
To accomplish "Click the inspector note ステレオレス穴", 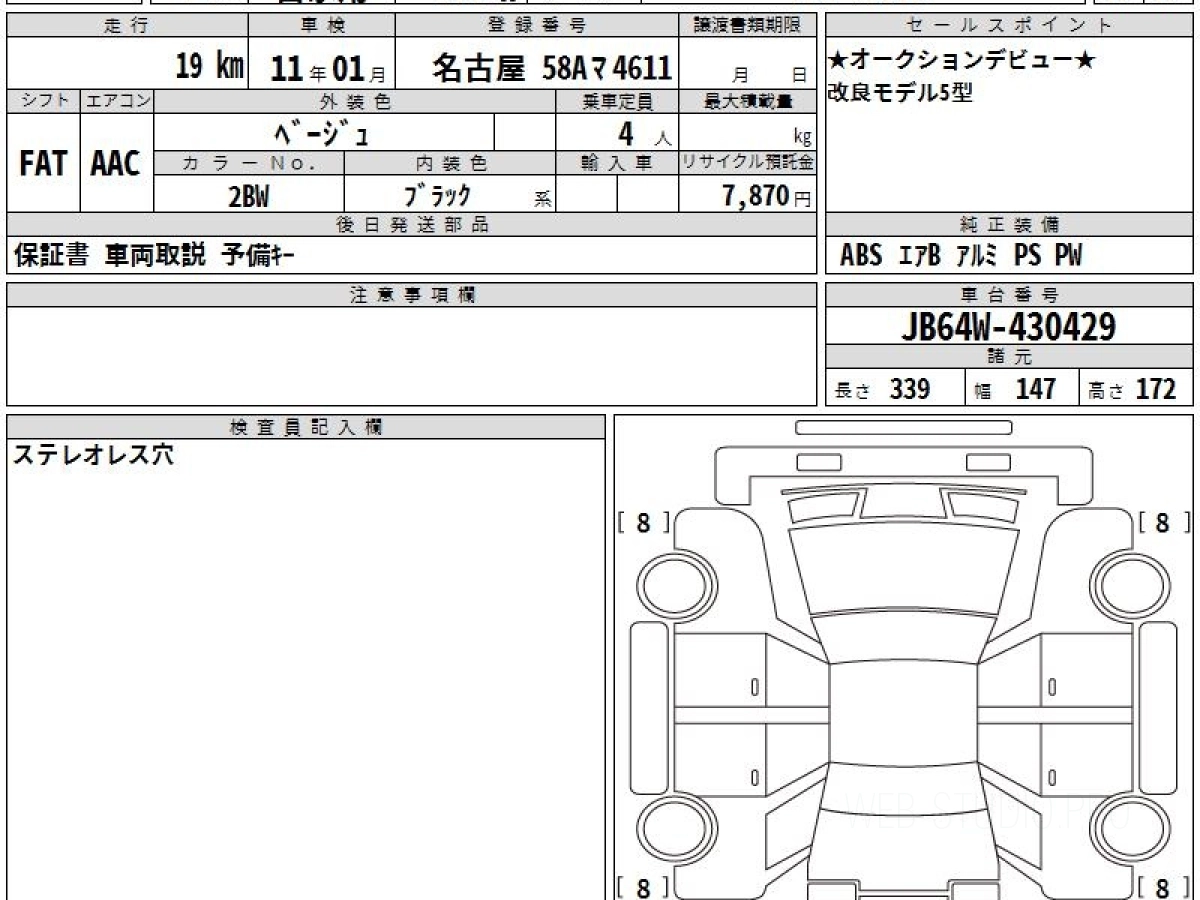I will (x=93, y=456).
